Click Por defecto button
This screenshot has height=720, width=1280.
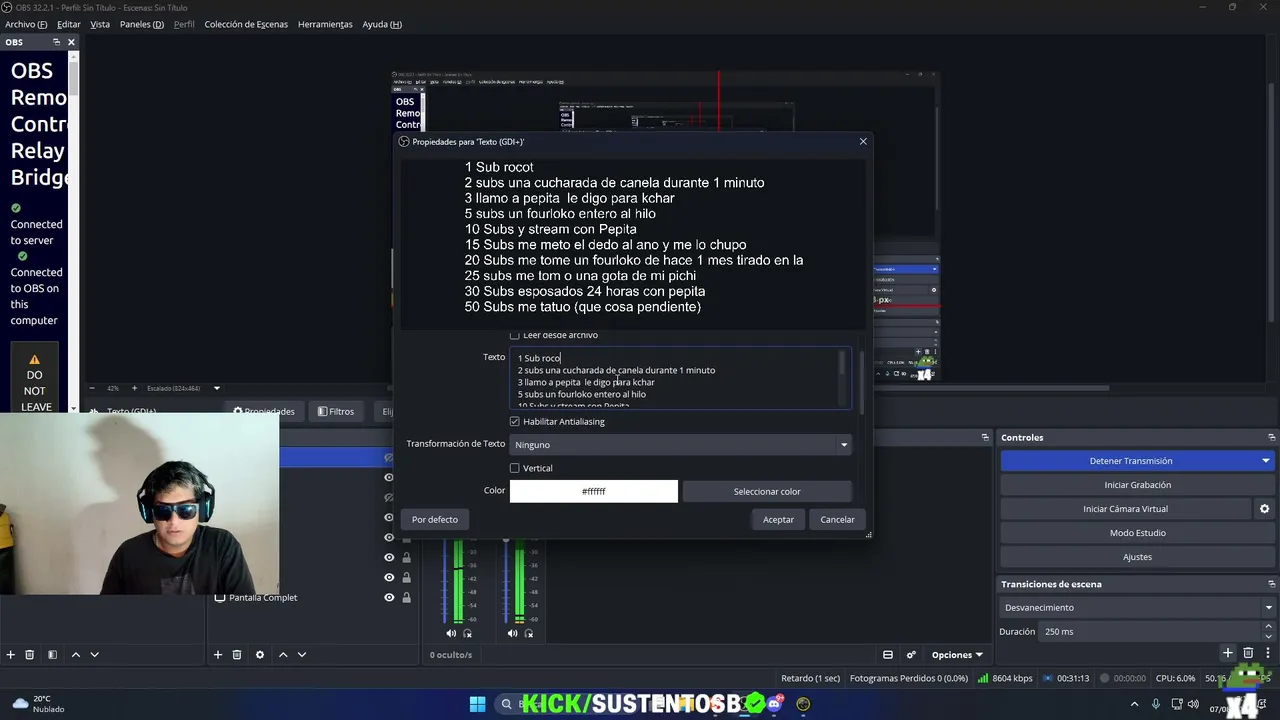tap(435, 520)
